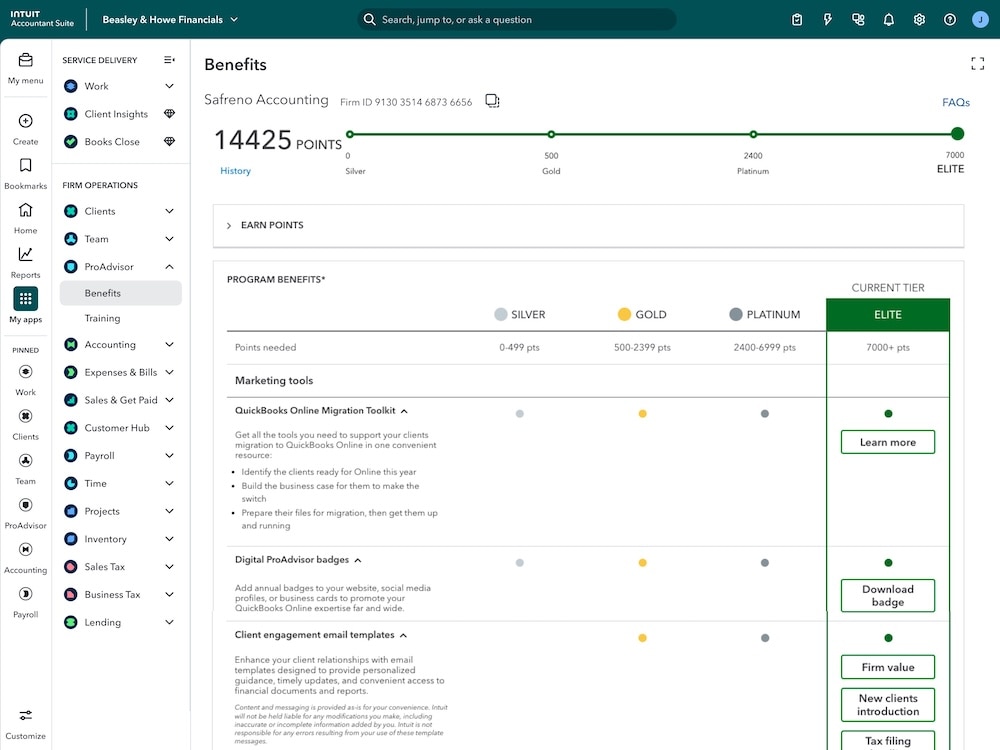Open the settings gear icon
The width and height of the screenshot is (1000, 750).
pos(919,19)
